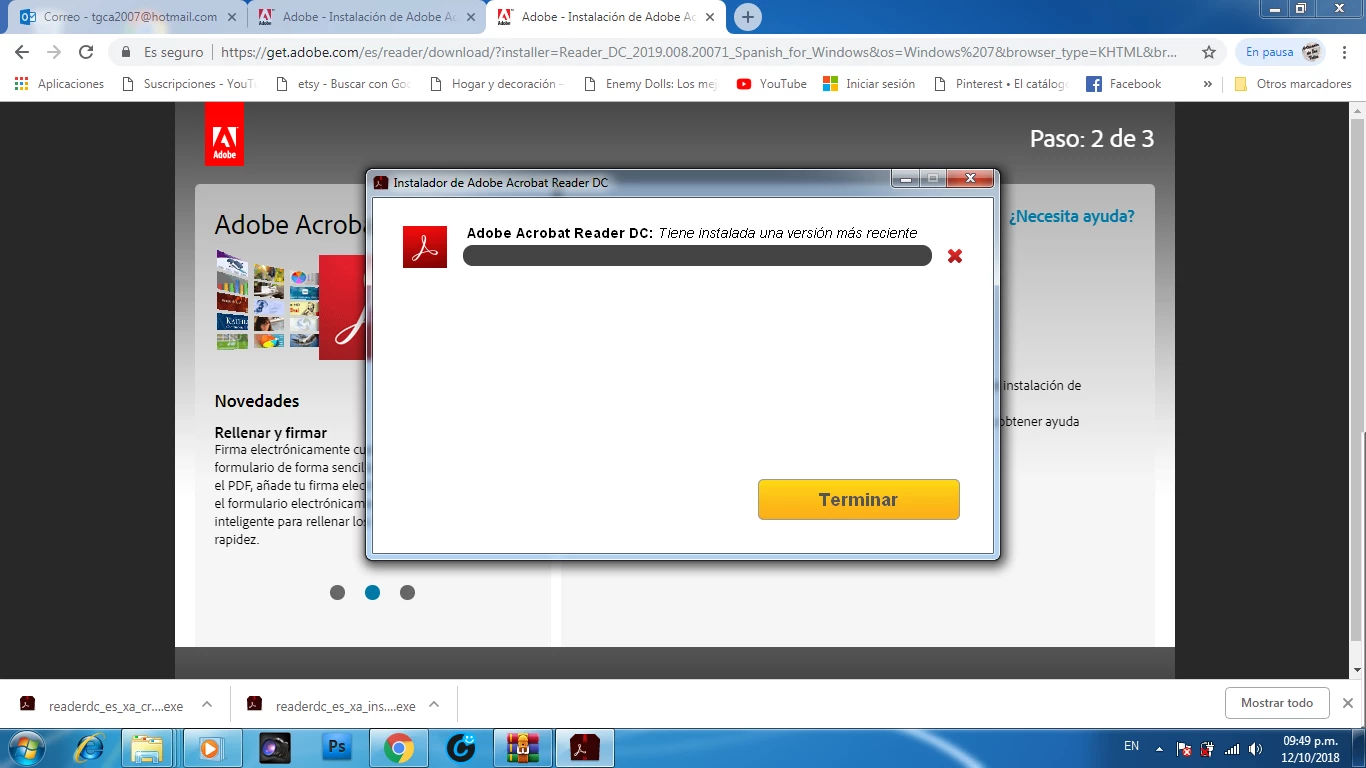This screenshot has height=768, width=1366.
Task: Select the second blue carousel dot
Action: pos(372,592)
